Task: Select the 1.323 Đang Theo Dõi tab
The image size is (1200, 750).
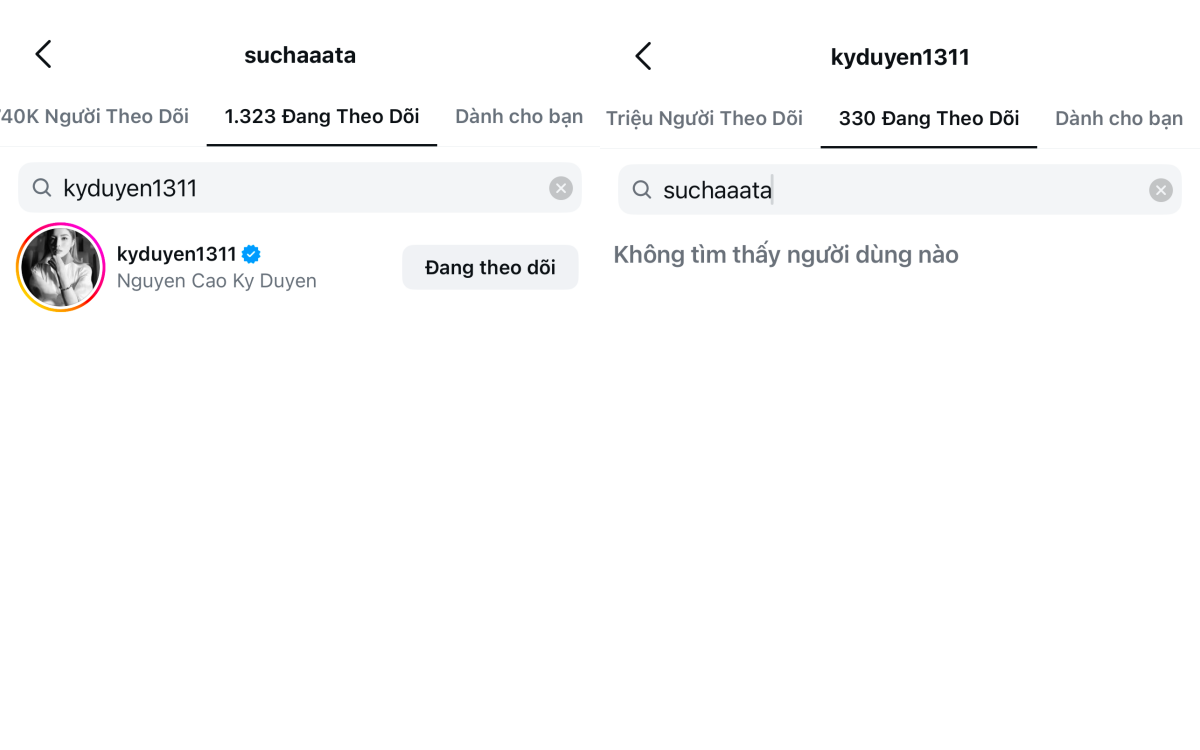Action: coord(322,116)
